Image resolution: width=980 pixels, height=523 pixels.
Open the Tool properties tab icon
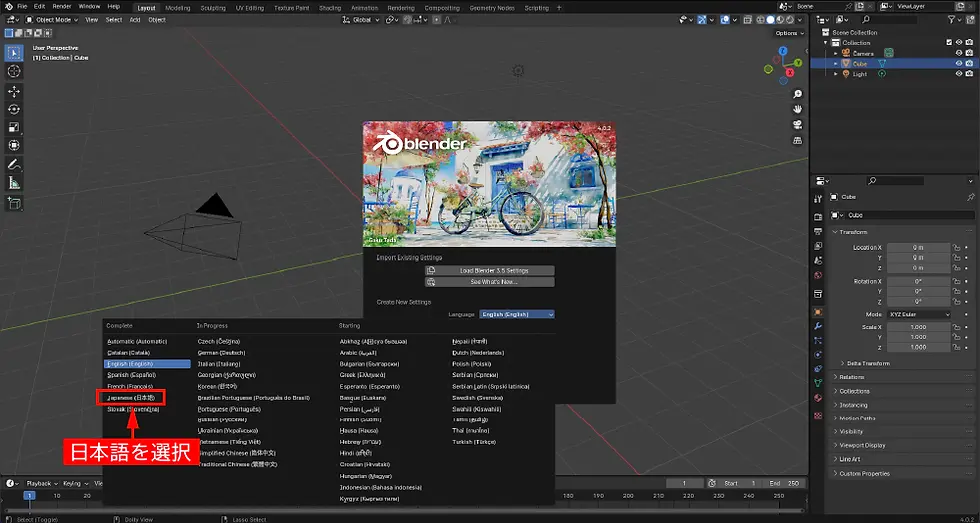coord(818,199)
